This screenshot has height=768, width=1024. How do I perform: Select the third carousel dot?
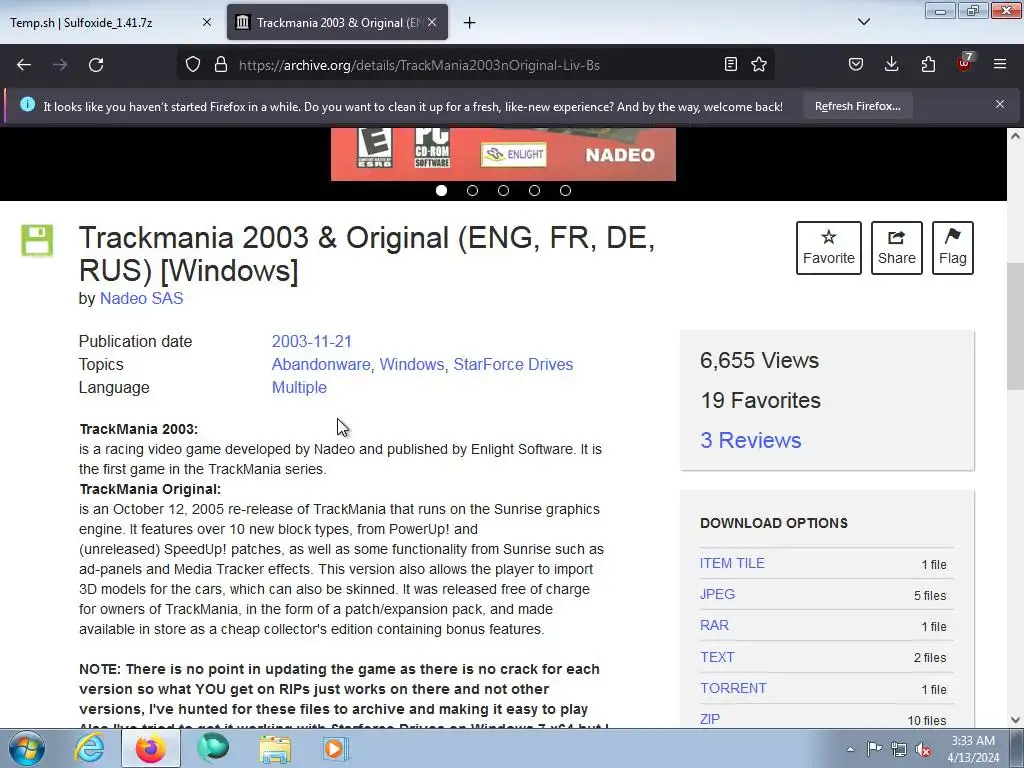[504, 191]
